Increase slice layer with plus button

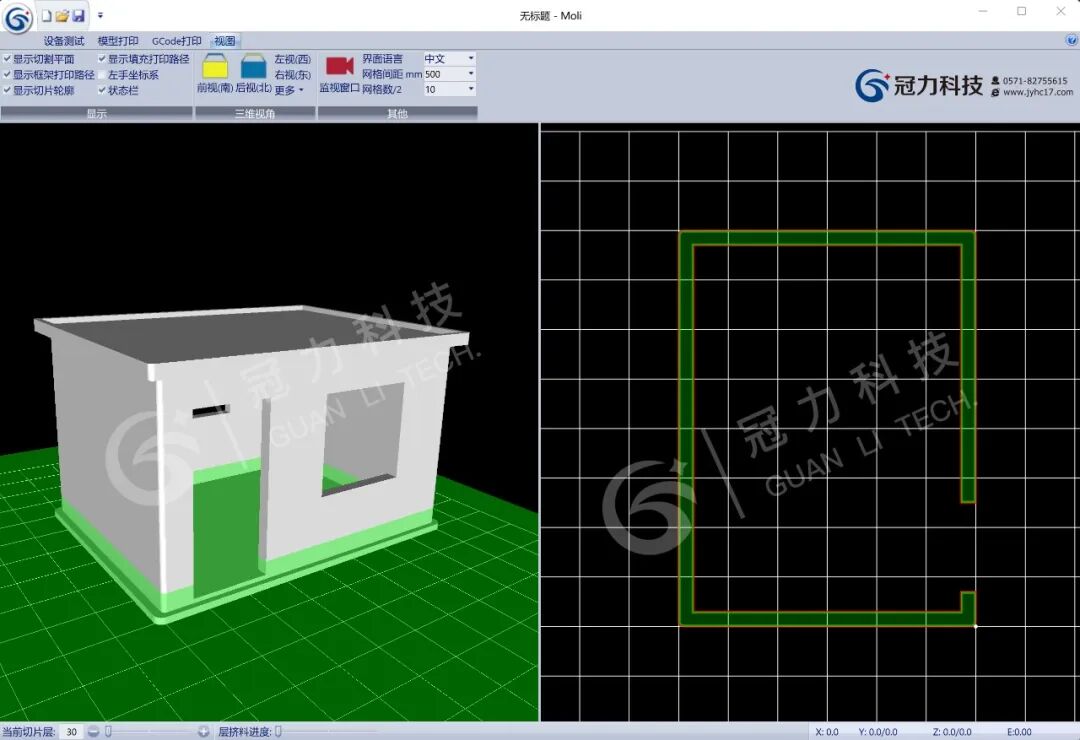coord(203,732)
